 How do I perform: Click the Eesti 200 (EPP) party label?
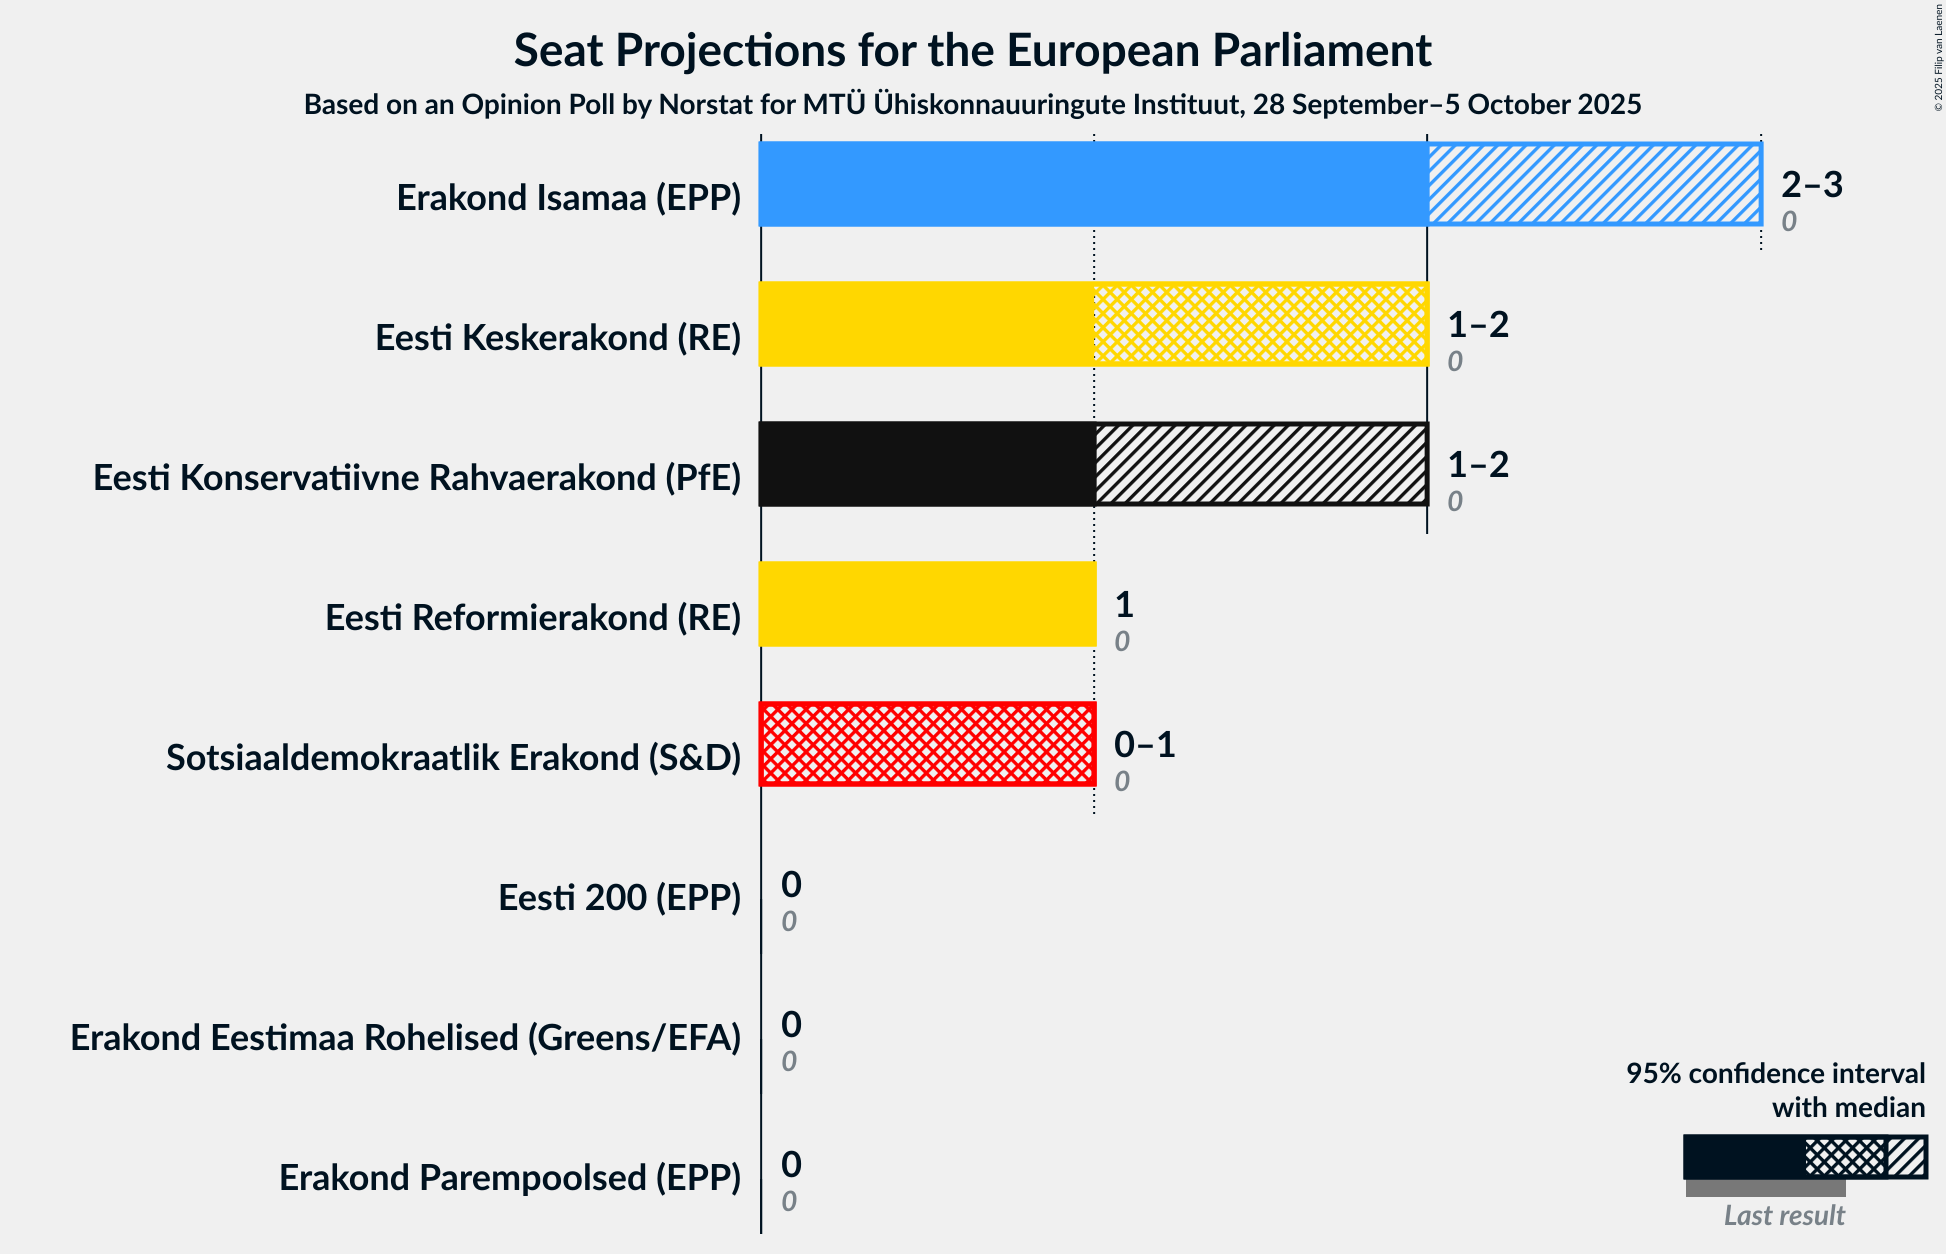[619, 898]
